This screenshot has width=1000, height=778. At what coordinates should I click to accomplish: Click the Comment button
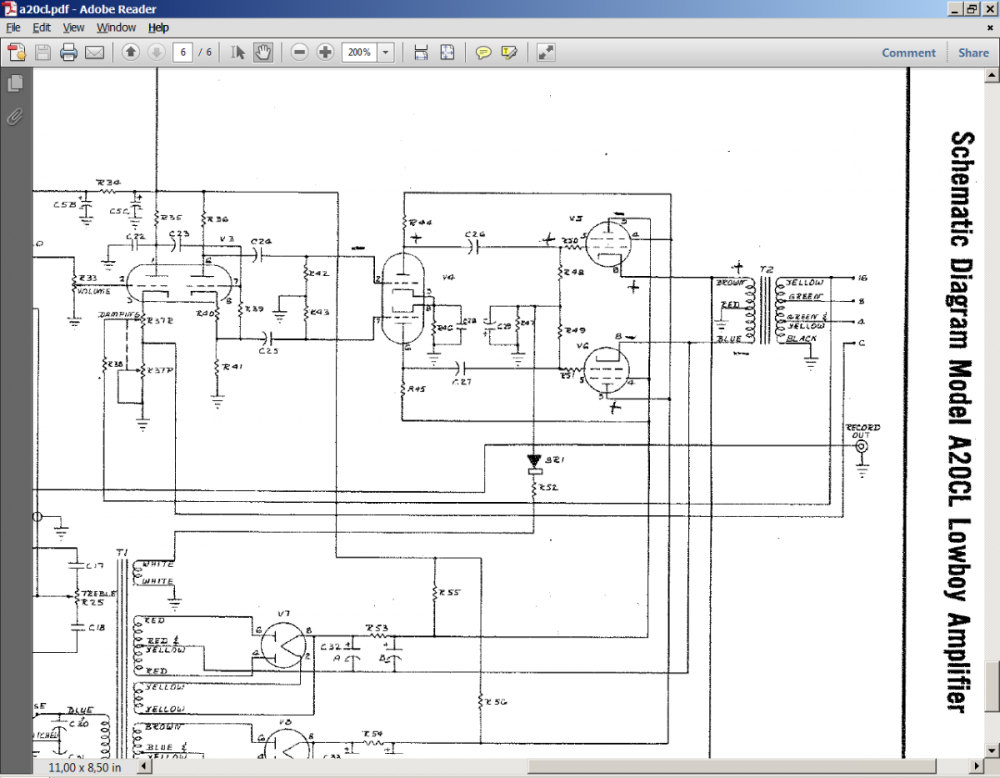click(908, 52)
